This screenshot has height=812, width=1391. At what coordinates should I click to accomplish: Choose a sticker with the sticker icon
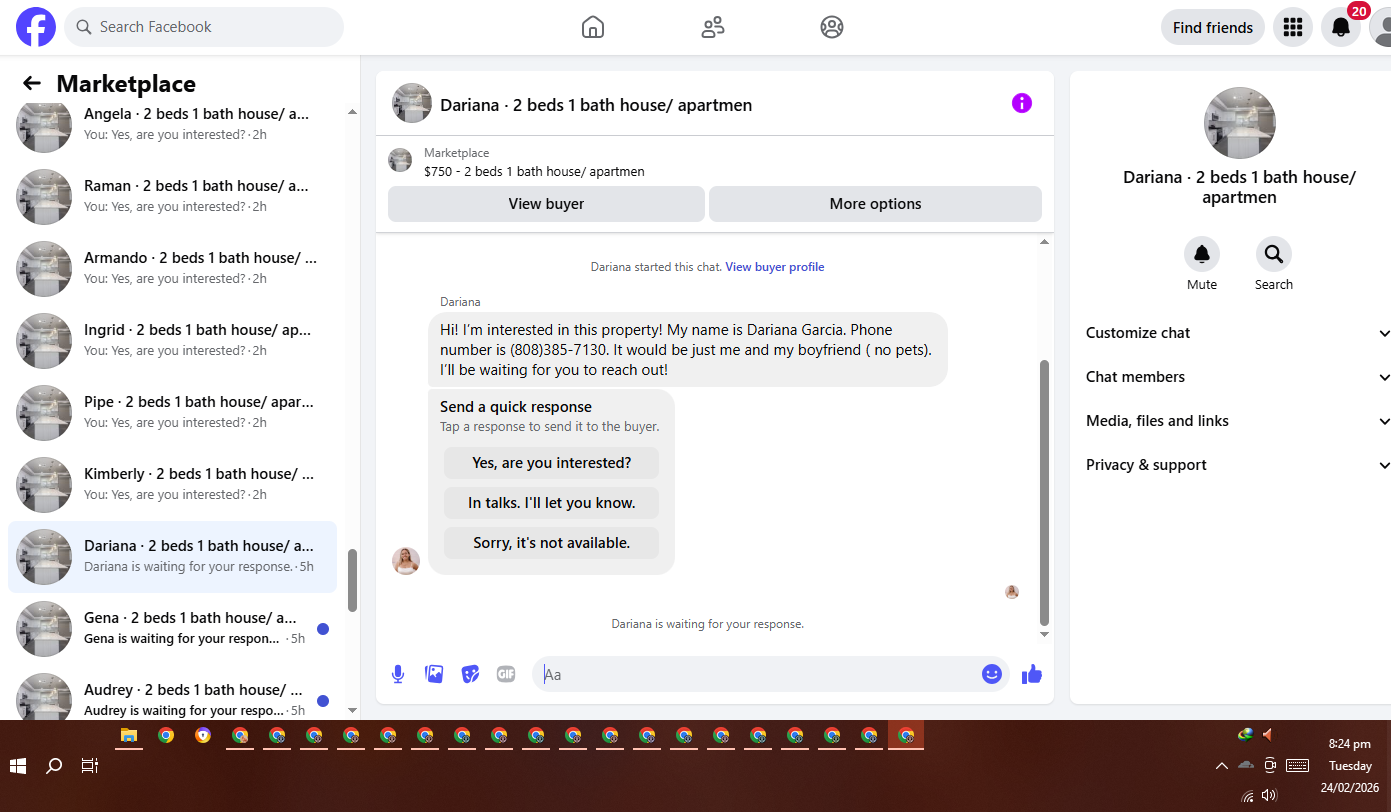point(470,674)
